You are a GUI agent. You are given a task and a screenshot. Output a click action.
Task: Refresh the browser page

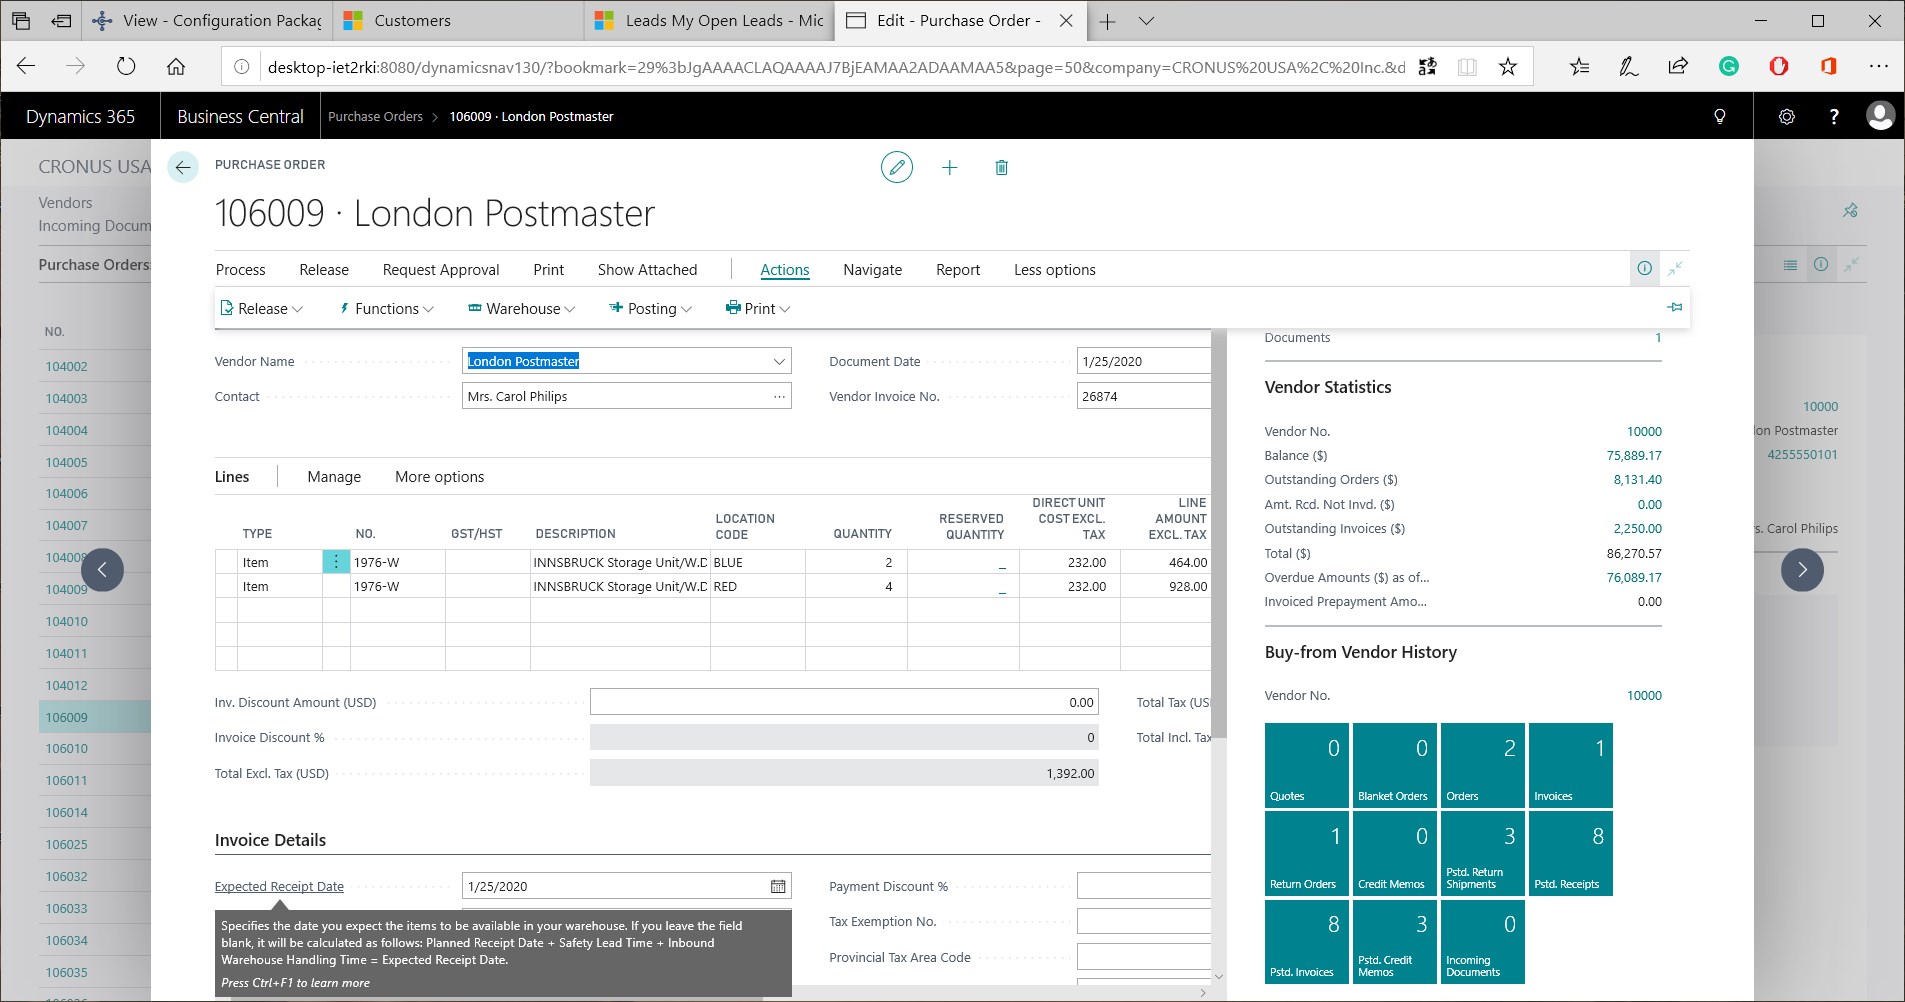point(126,67)
